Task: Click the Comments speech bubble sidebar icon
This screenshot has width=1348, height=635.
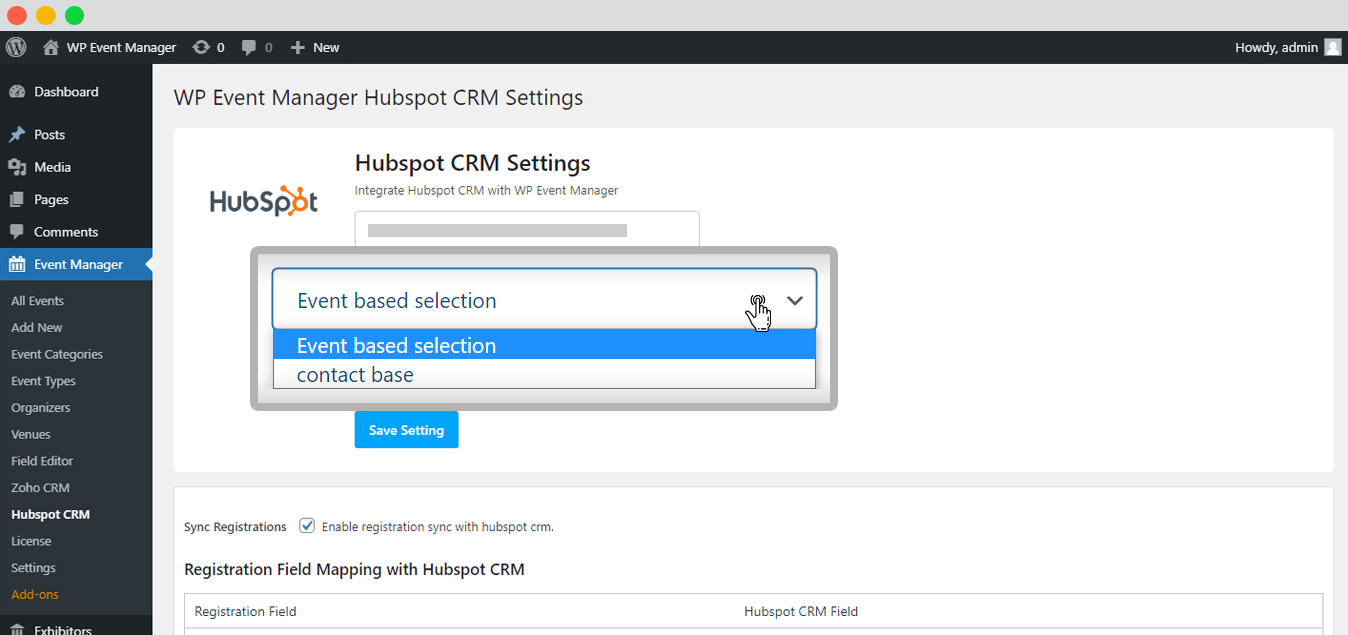Action: (17, 232)
